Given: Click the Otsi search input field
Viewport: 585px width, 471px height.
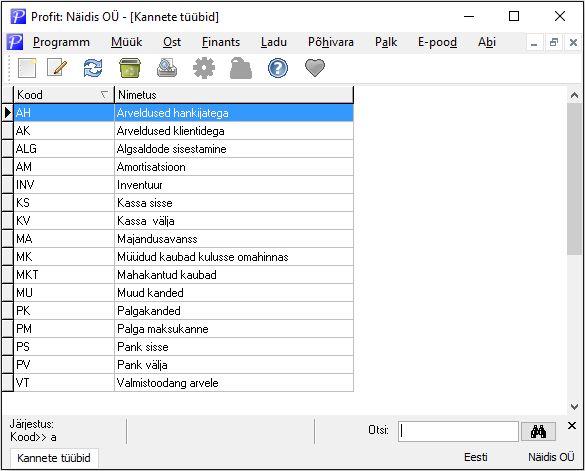Looking at the screenshot, I should coord(458,431).
